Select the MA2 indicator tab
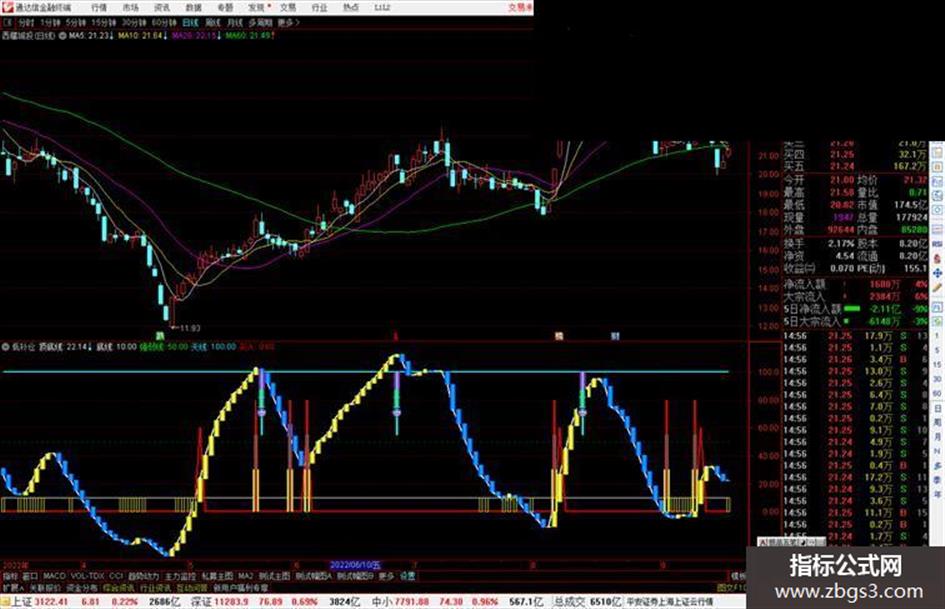Viewport: 945px width, 609px height. tap(246, 576)
